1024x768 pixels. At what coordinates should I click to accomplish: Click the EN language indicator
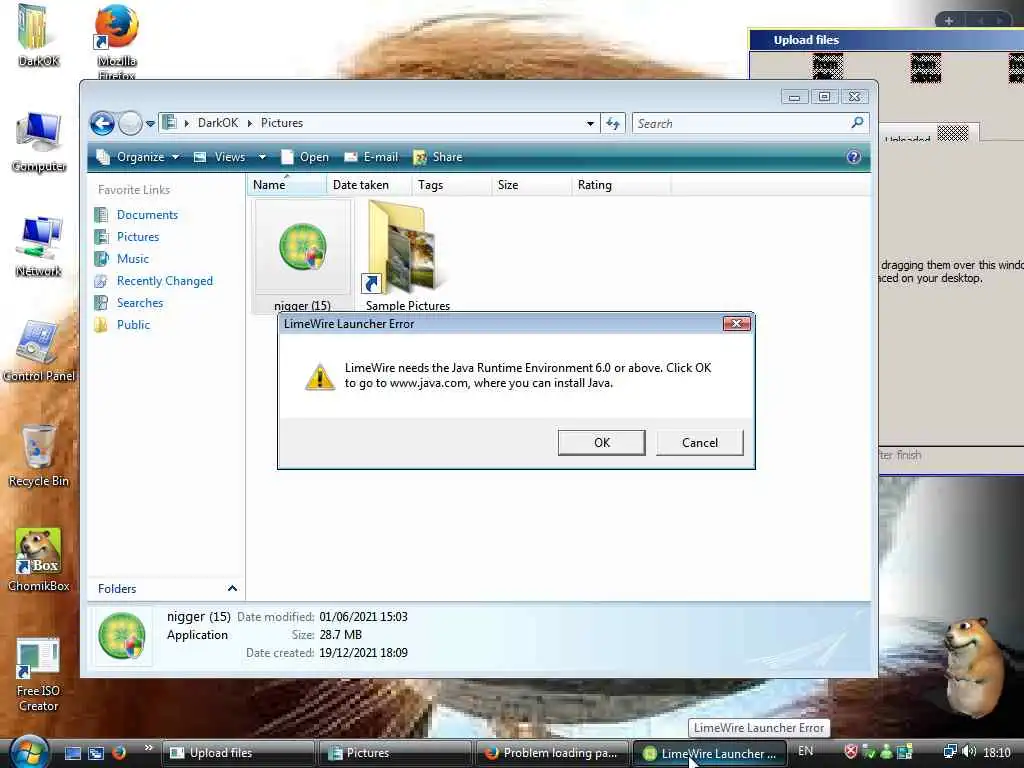(806, 751)
